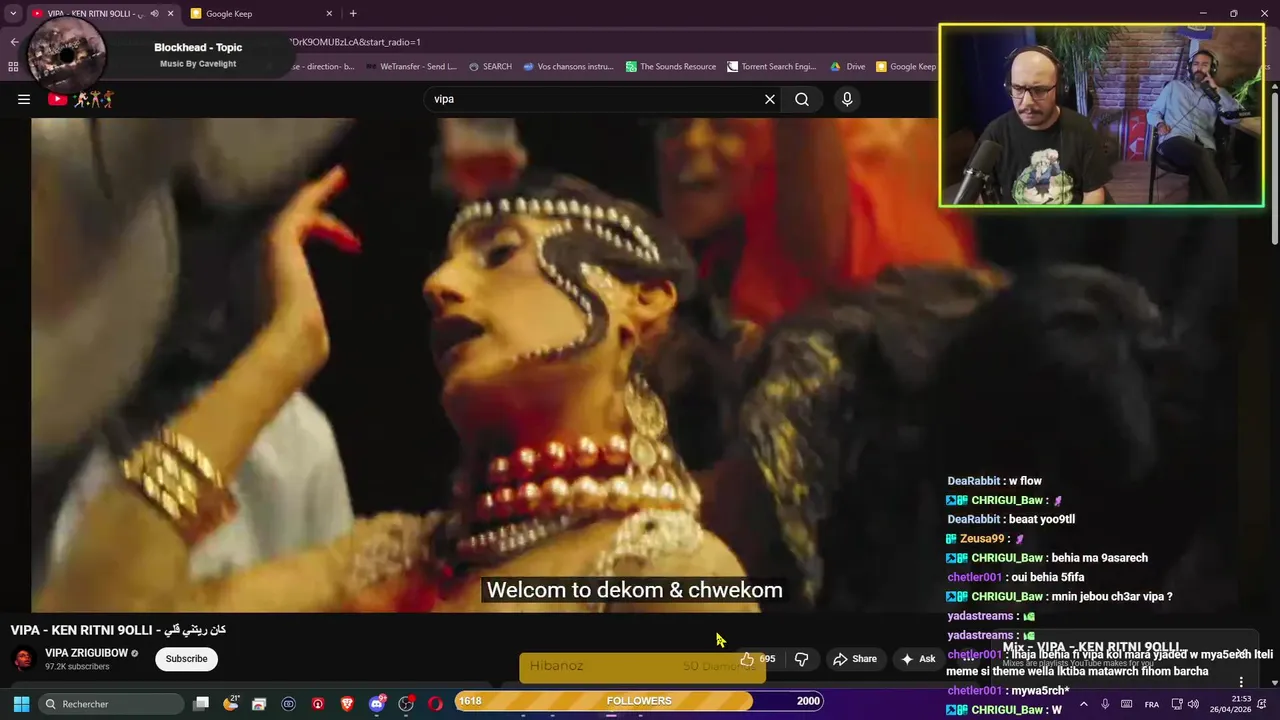Screen dimensions: 1280x720
Task: Open the Opera taskbar icon
Action: pos(435,704)
